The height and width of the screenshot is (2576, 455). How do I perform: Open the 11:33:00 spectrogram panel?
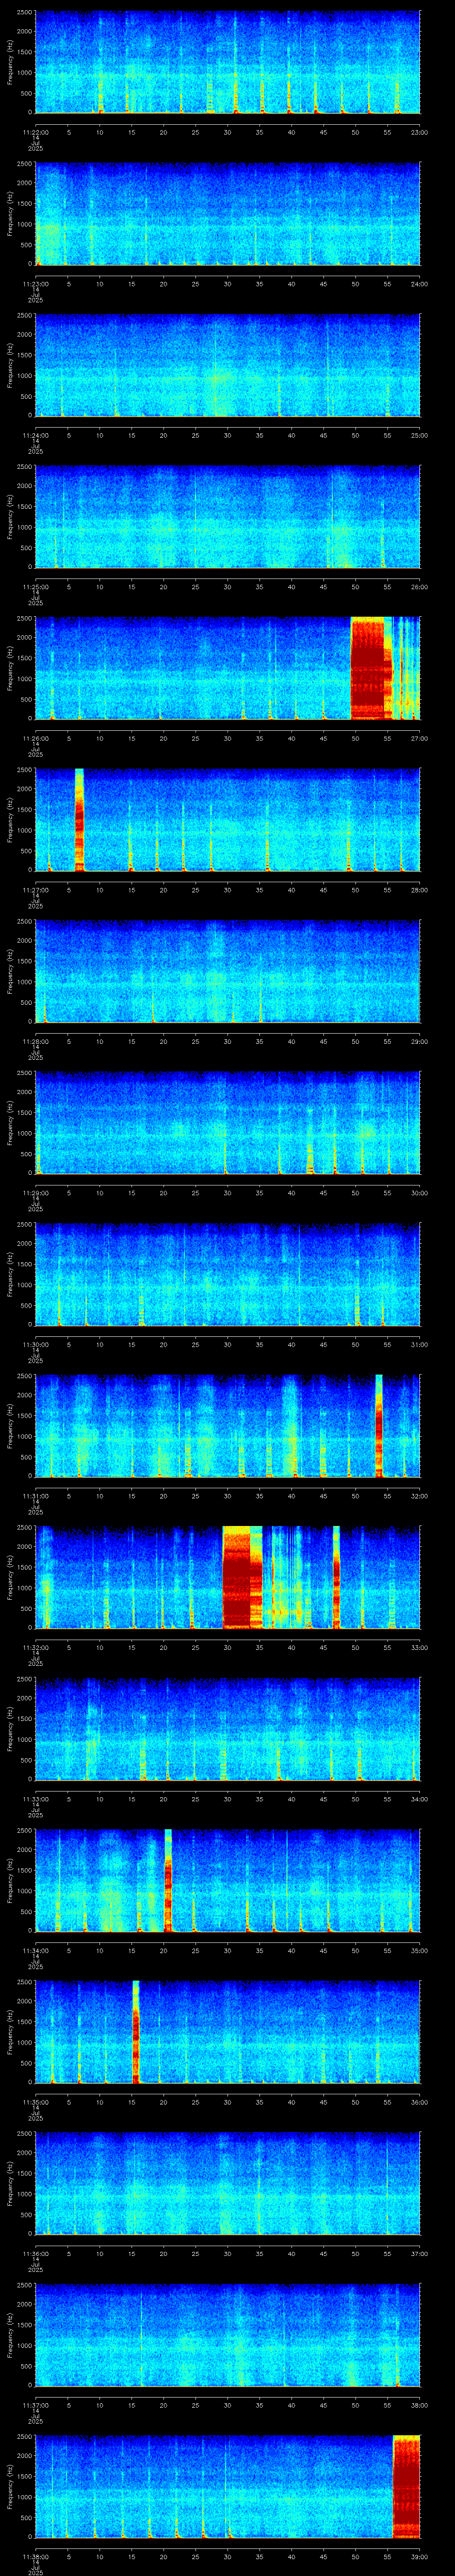[227, 1729]
